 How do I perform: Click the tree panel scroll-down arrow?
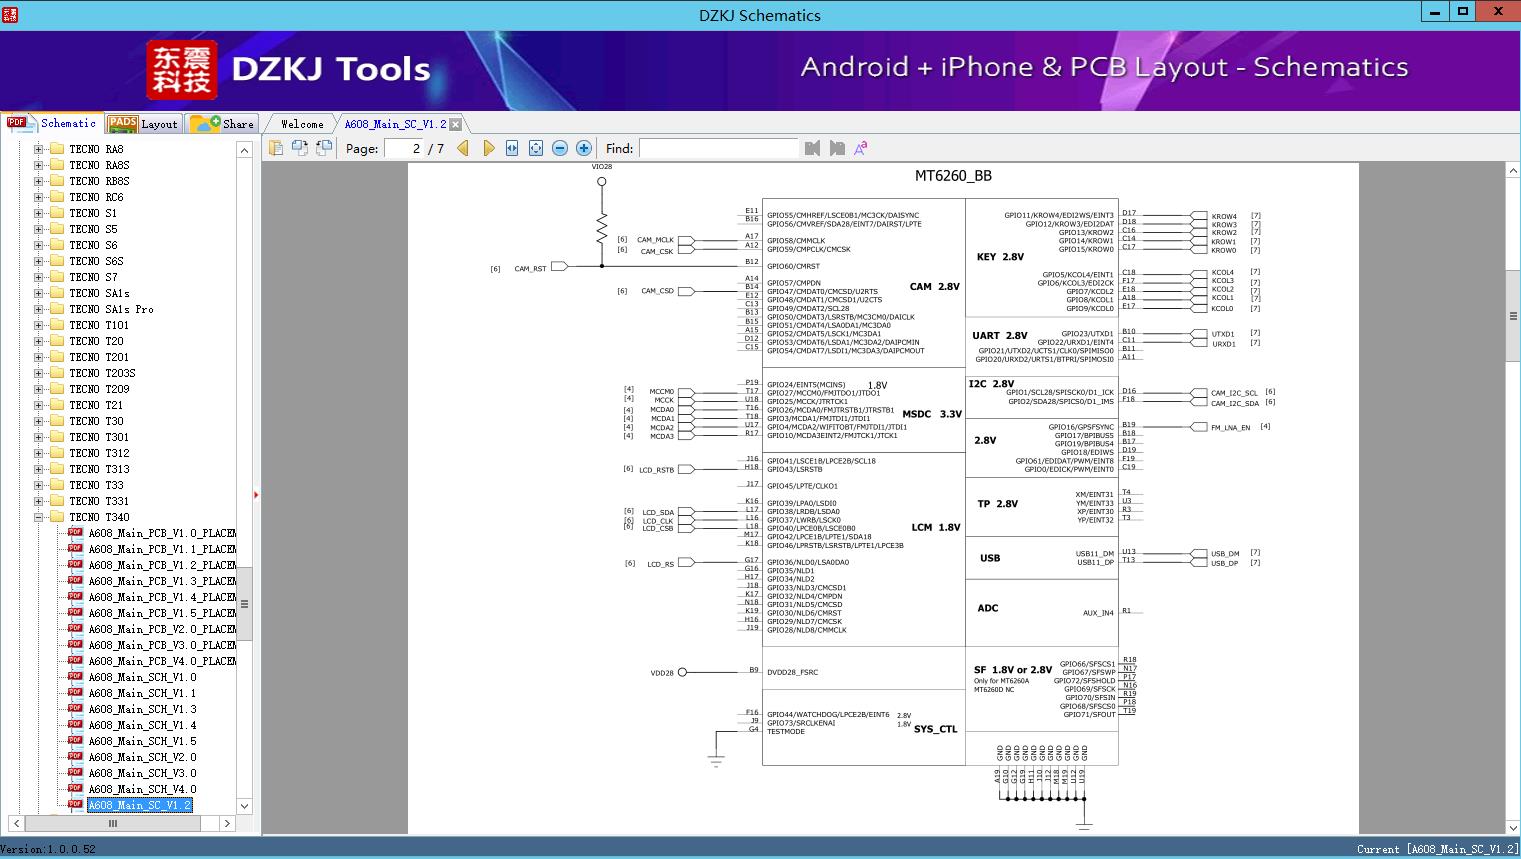click(244, 806)
